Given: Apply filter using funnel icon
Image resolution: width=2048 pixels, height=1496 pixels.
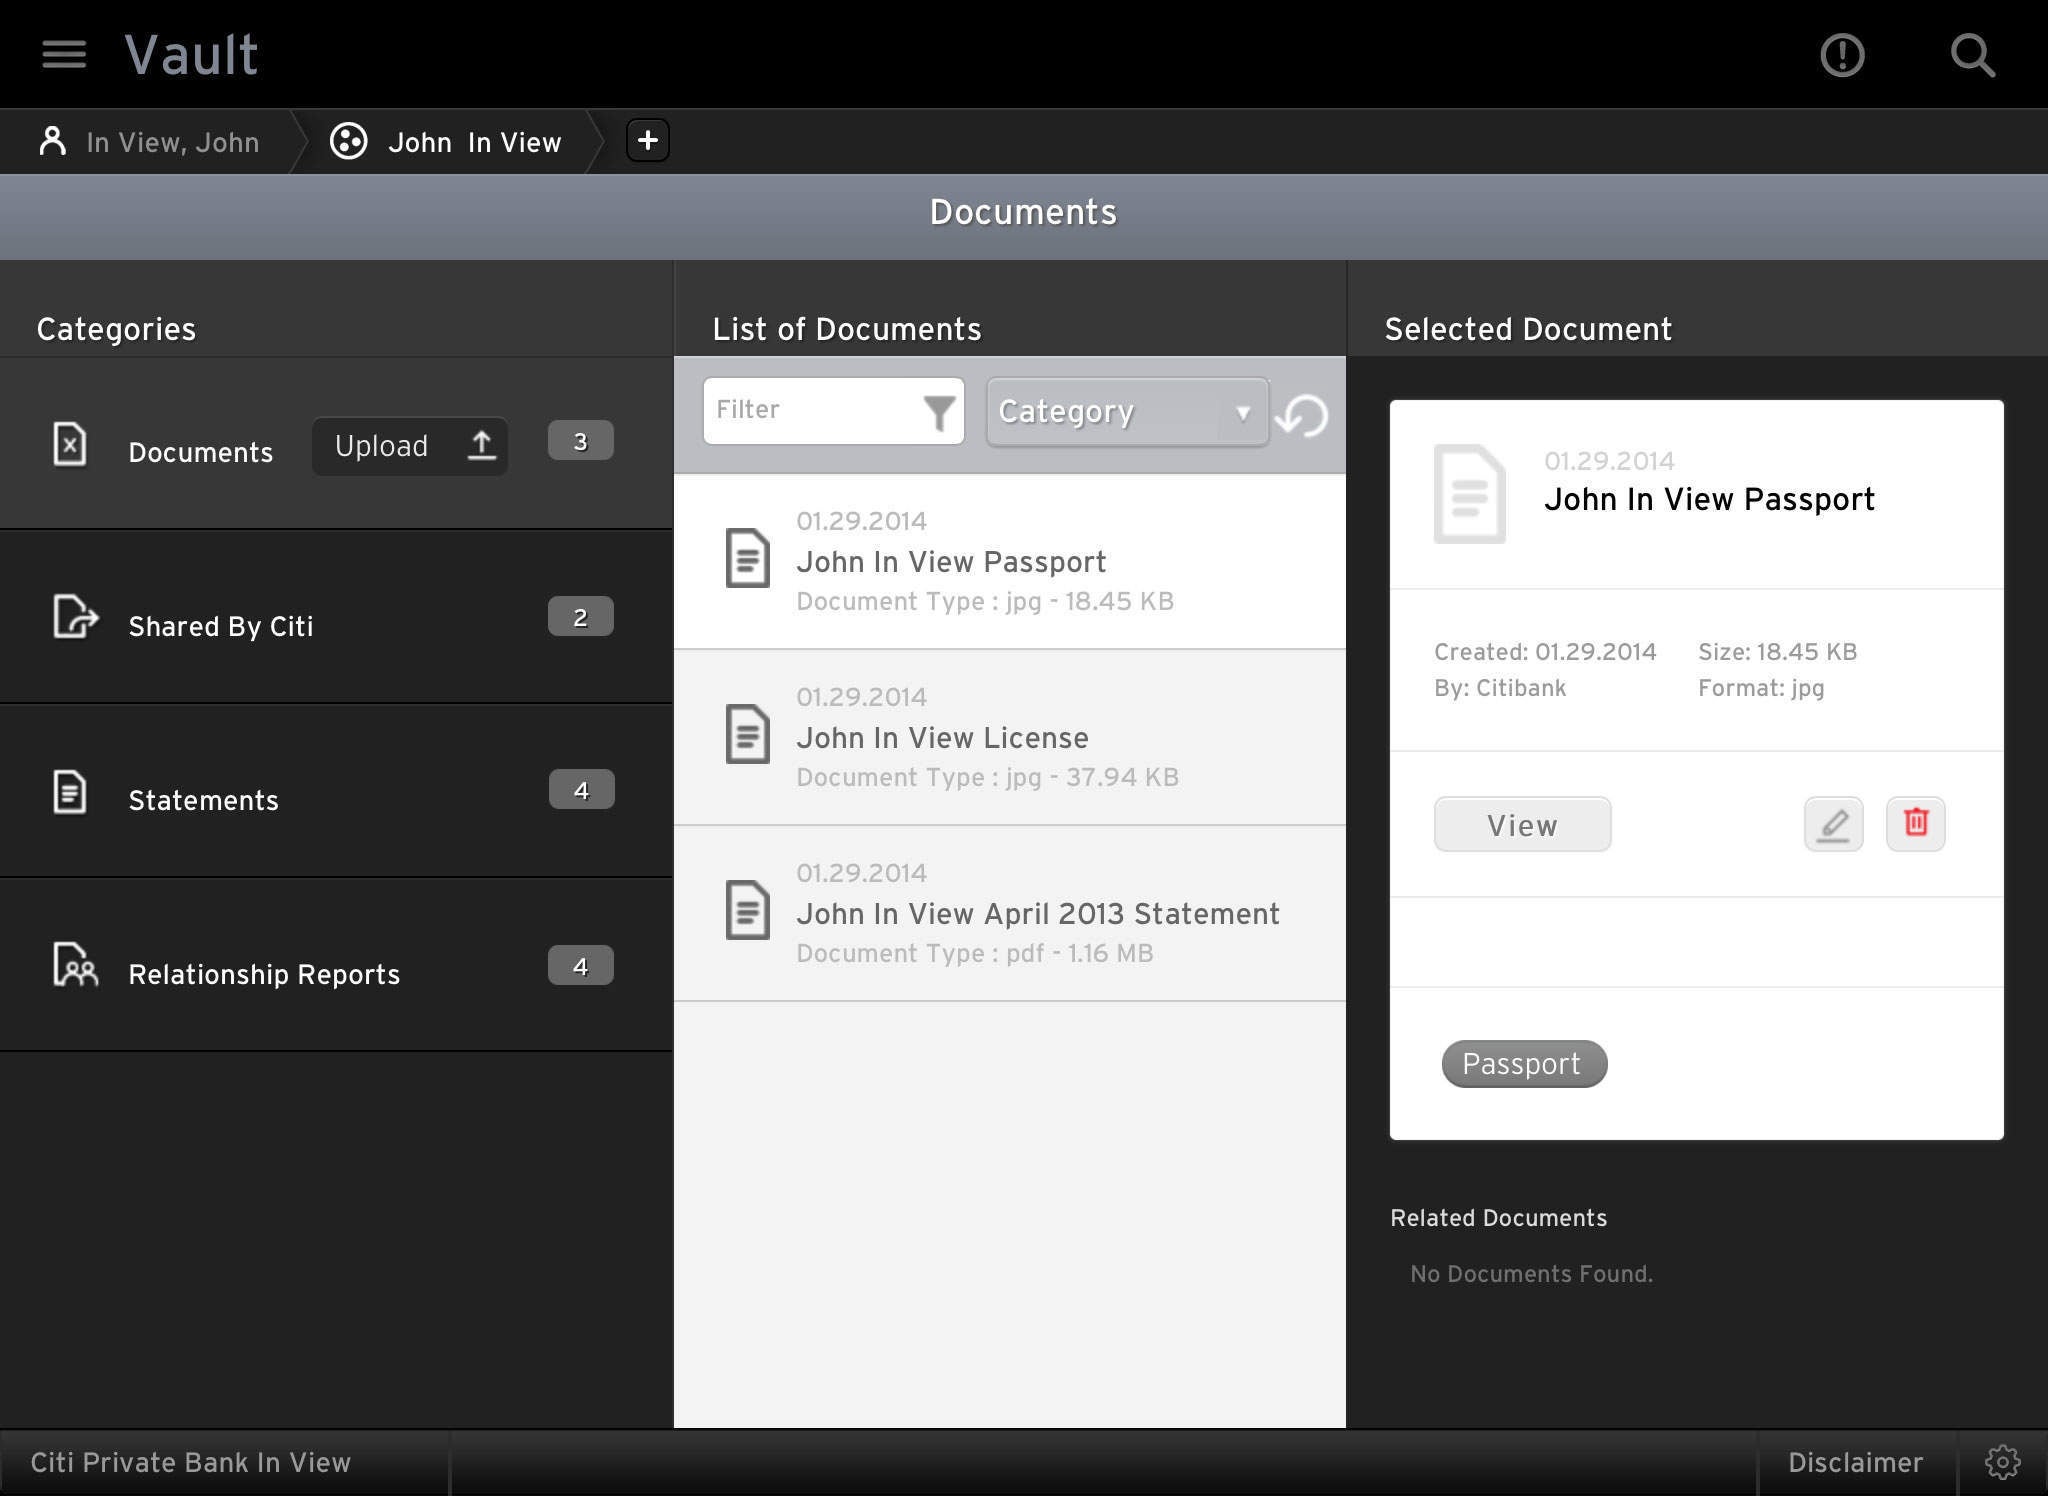Looking at the screenshot, I should [938, 412].
